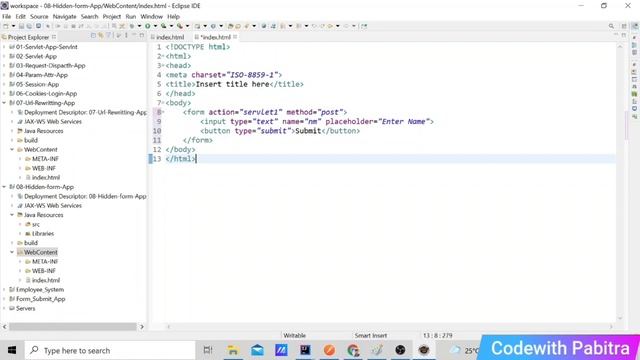The image size is (640, 360).
Task: Open the Navigate menu
Action: tap(64, 16)
